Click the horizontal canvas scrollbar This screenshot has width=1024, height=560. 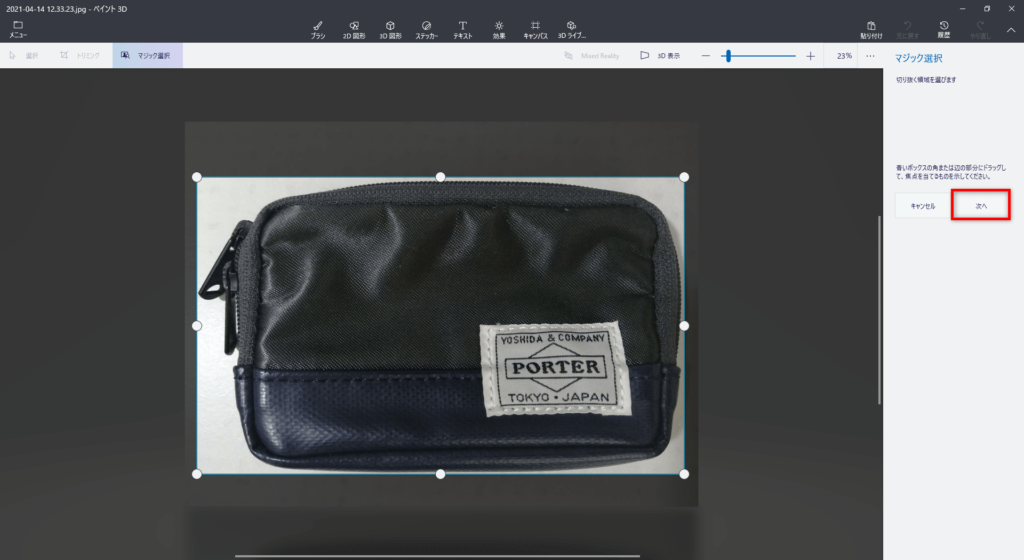point(437,556)
